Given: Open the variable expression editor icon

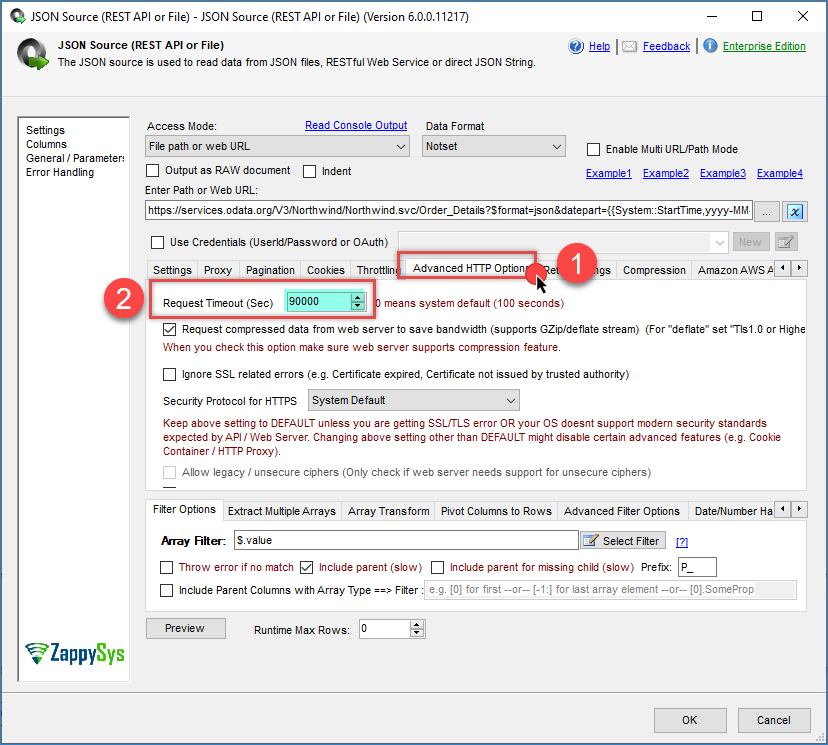Looking at the screenshot, I should pos(796,211).
